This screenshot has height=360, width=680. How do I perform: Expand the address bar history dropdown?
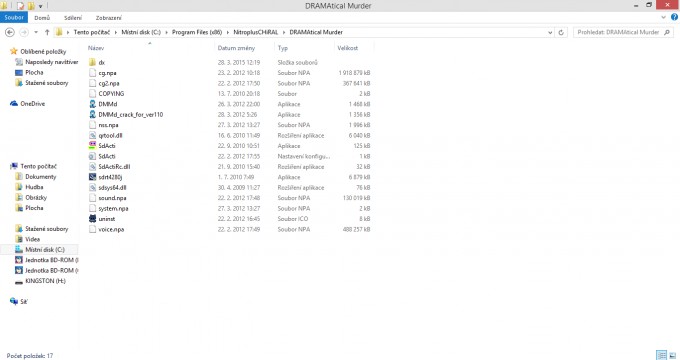pyautogui.click(x=550, y=32)
